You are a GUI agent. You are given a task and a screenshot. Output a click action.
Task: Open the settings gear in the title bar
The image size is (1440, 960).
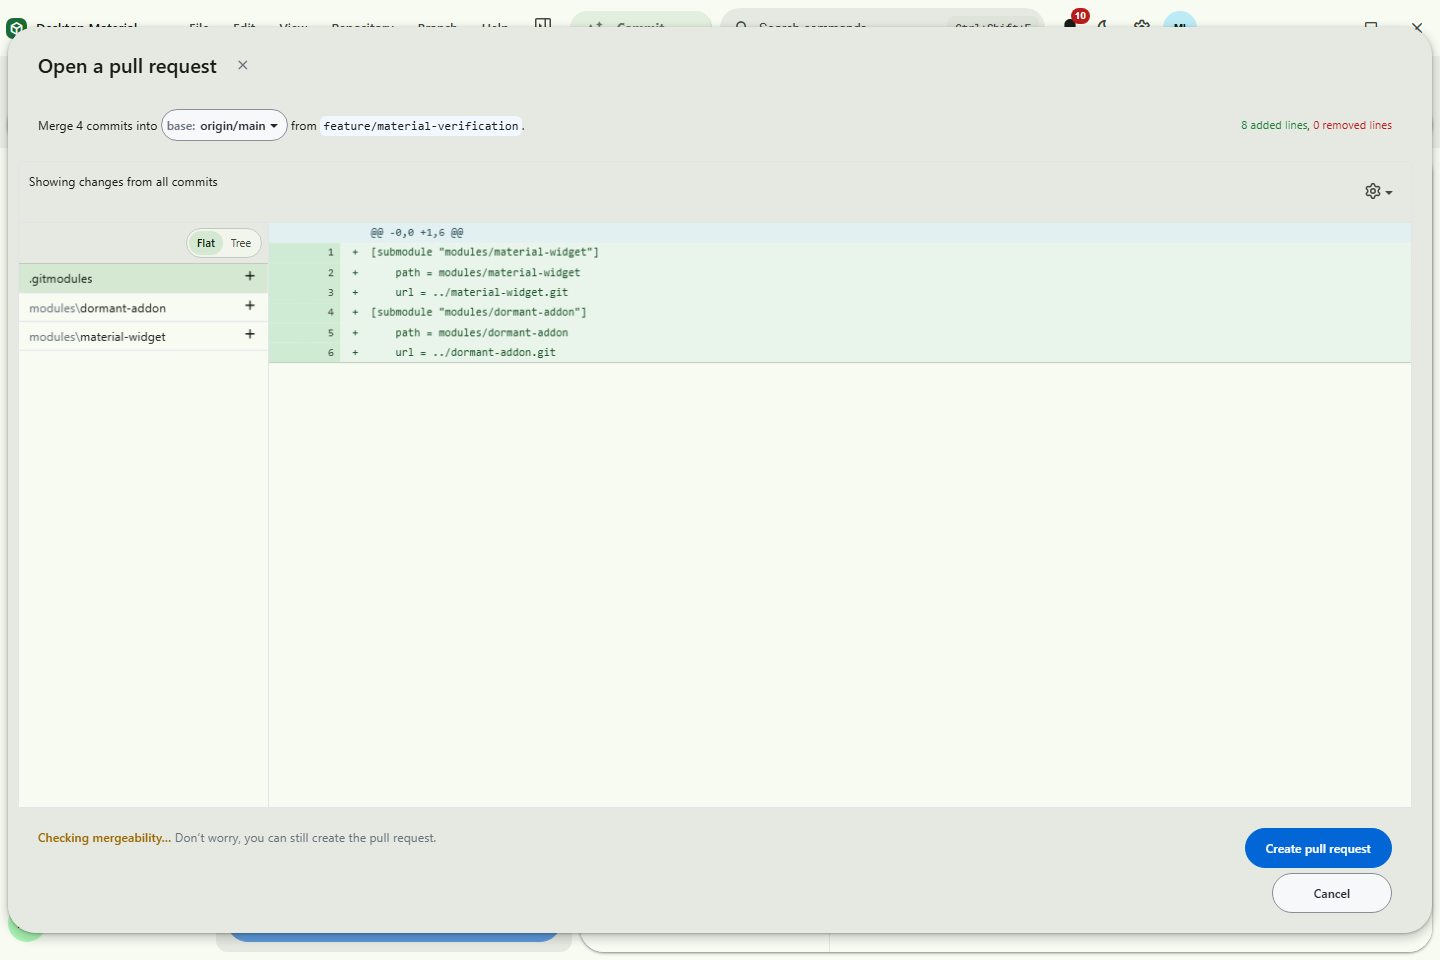click(x=1141, y=25)
